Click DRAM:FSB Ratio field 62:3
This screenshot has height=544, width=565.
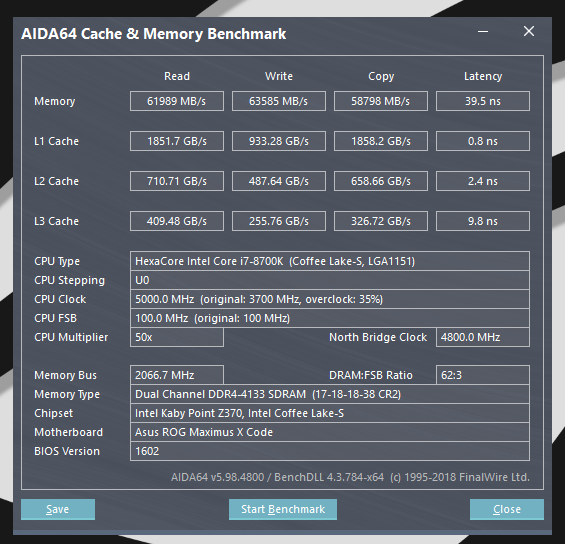(483, 375)
